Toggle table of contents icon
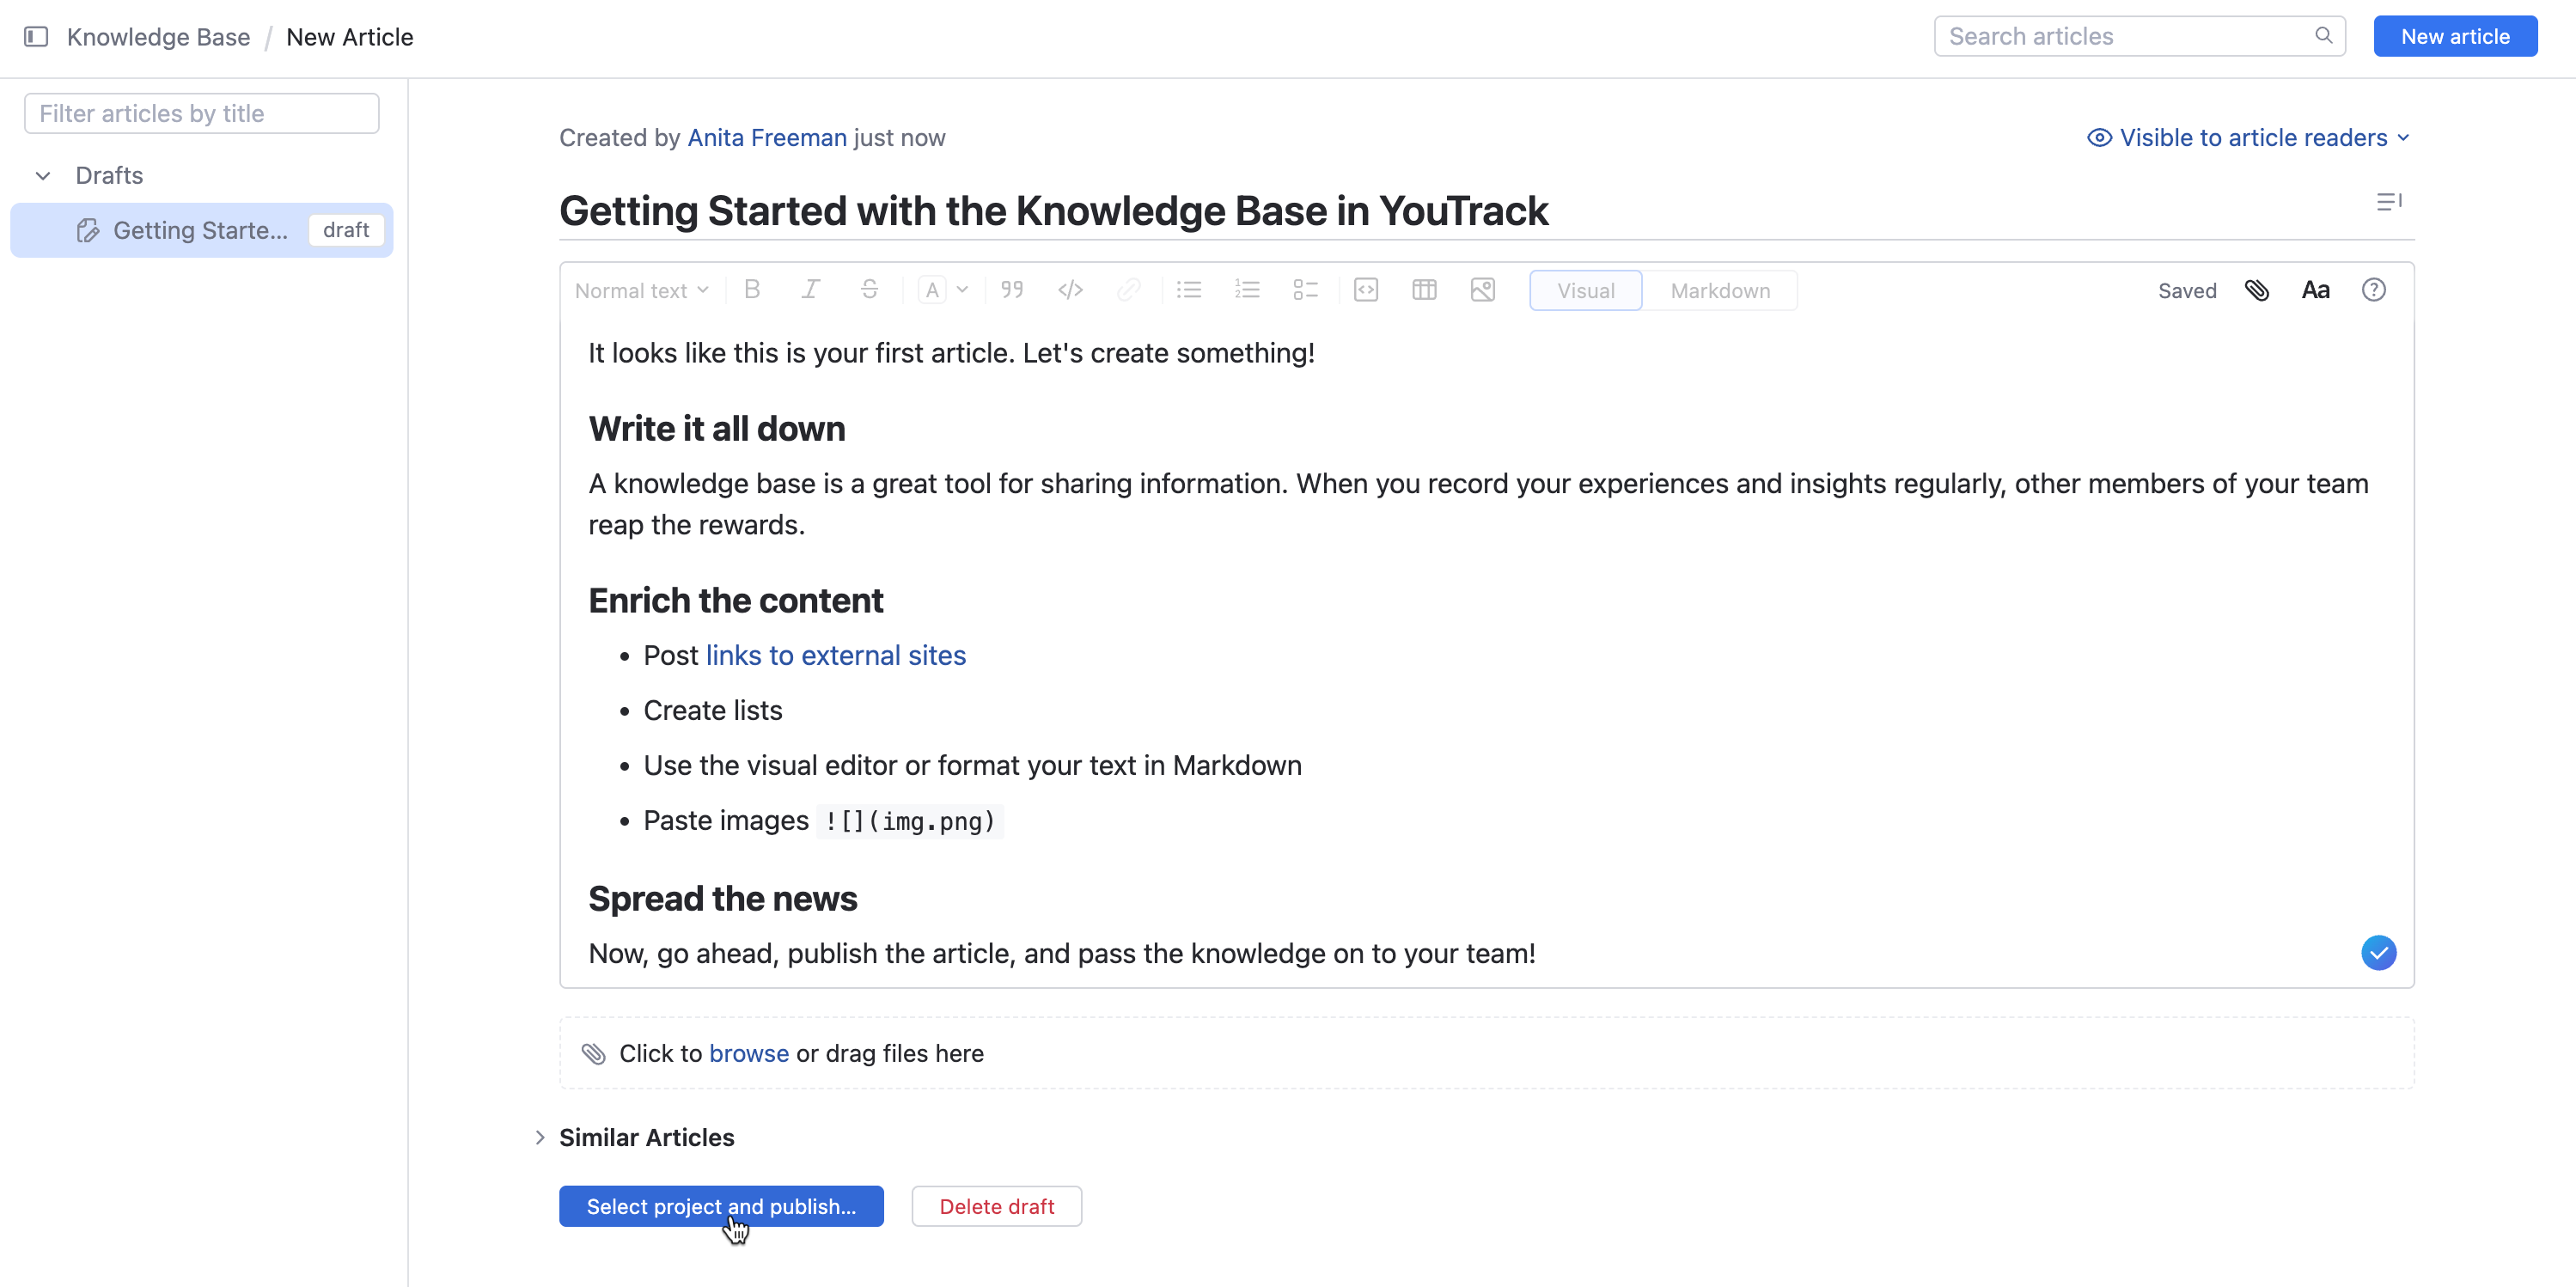 (x=2388, y=202)
